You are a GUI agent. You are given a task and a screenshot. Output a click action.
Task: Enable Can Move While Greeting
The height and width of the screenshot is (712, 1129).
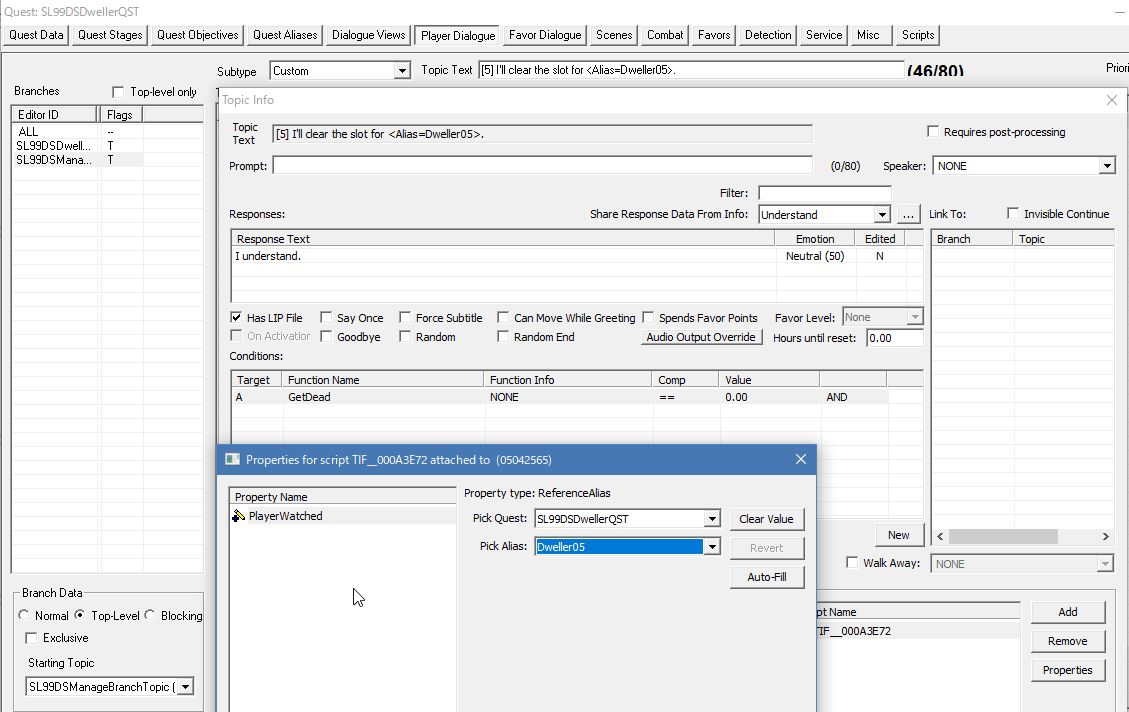coord(503,317)
